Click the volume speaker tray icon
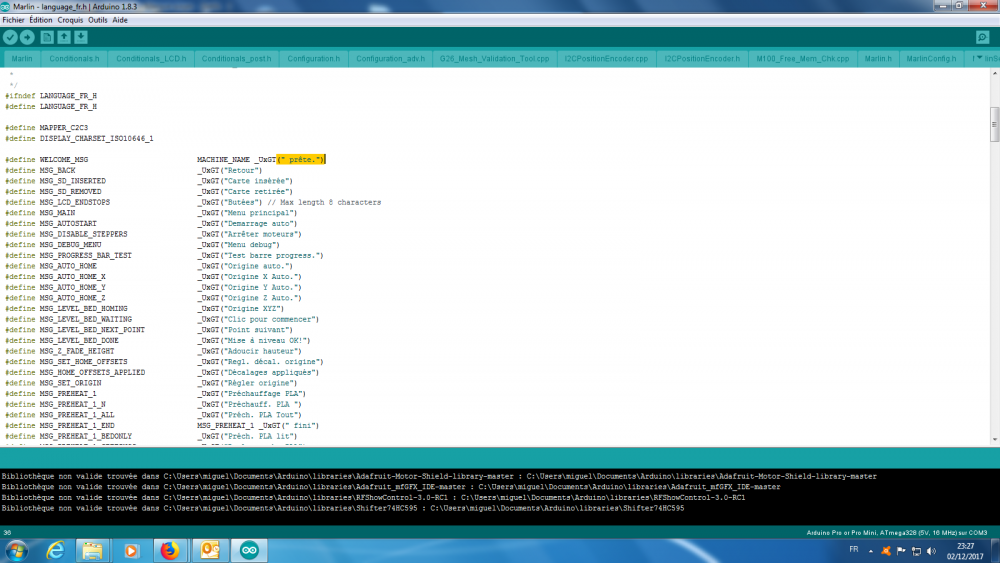Screen dimensions: 1000x563 [931, 551]
